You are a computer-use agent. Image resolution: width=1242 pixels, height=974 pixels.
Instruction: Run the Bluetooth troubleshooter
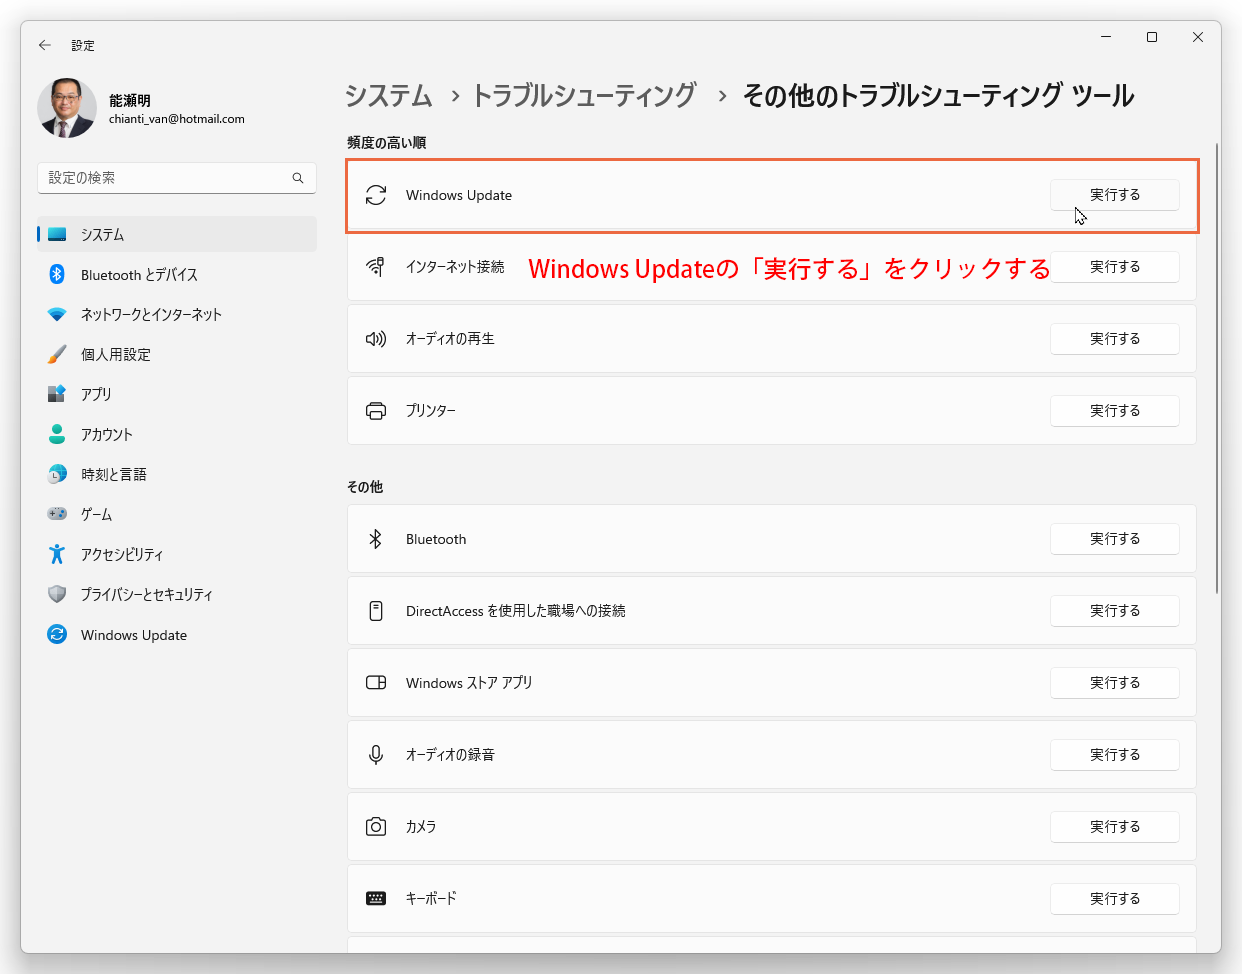pyautogui.click(x=1115, y=539)
